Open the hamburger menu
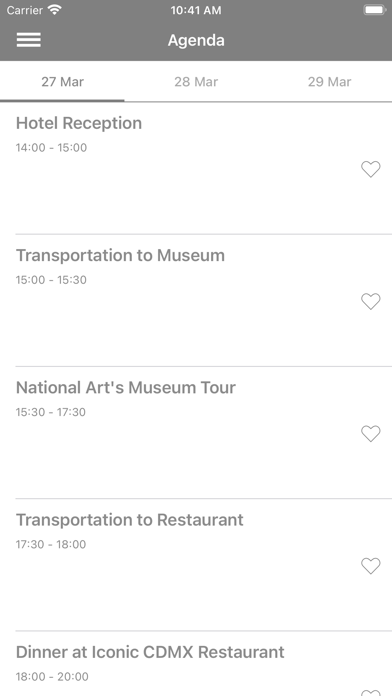This screenshot has width=392, height=696. (x=29, y=40)
